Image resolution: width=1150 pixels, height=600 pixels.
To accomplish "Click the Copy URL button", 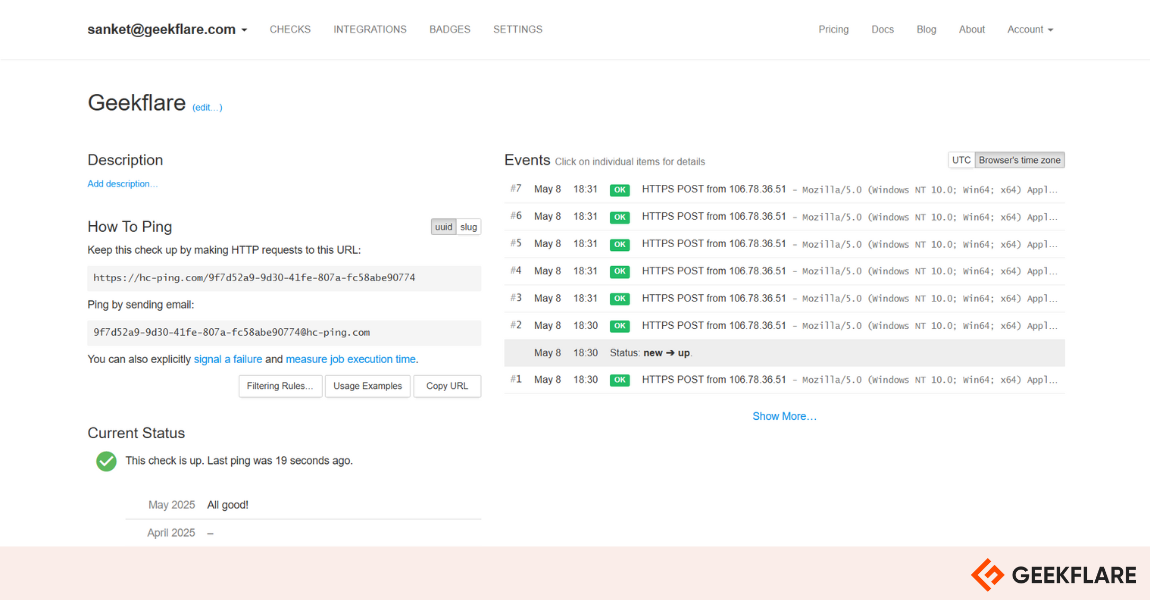I will [447, 386].
